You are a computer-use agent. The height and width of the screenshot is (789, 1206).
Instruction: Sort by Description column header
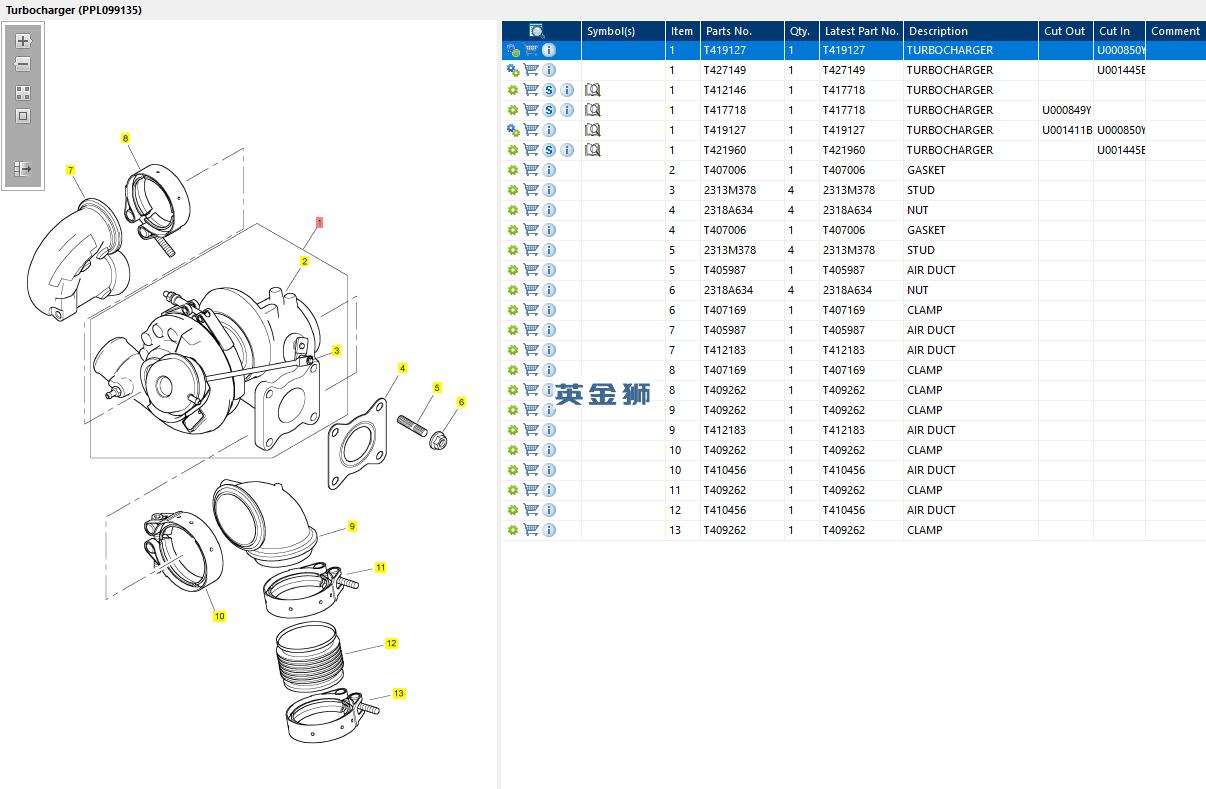[938, 31]
